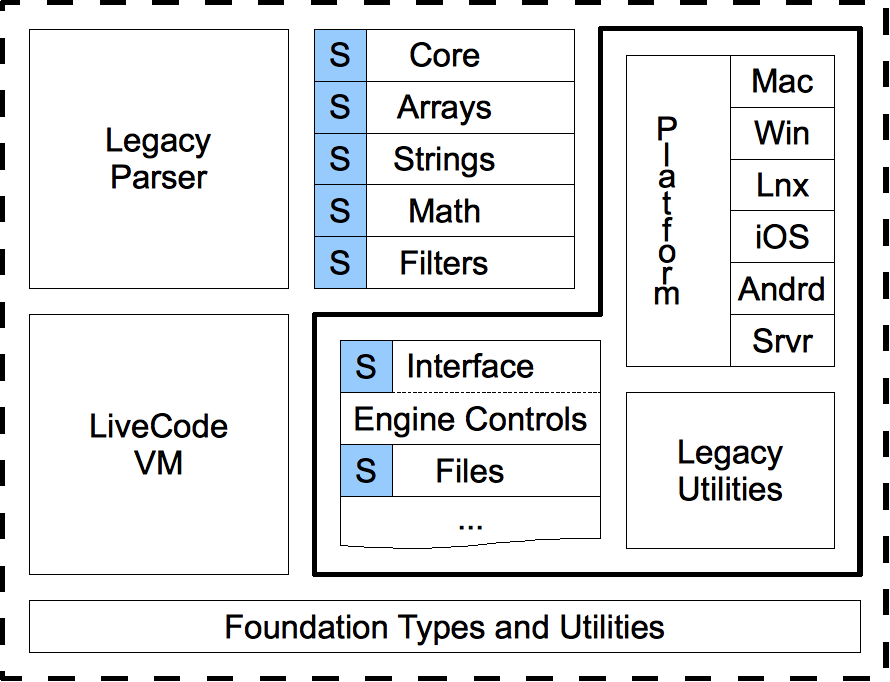The image size is (890, 682).
Task: Click the Engine Controls row
Action: tap(471, 419)
